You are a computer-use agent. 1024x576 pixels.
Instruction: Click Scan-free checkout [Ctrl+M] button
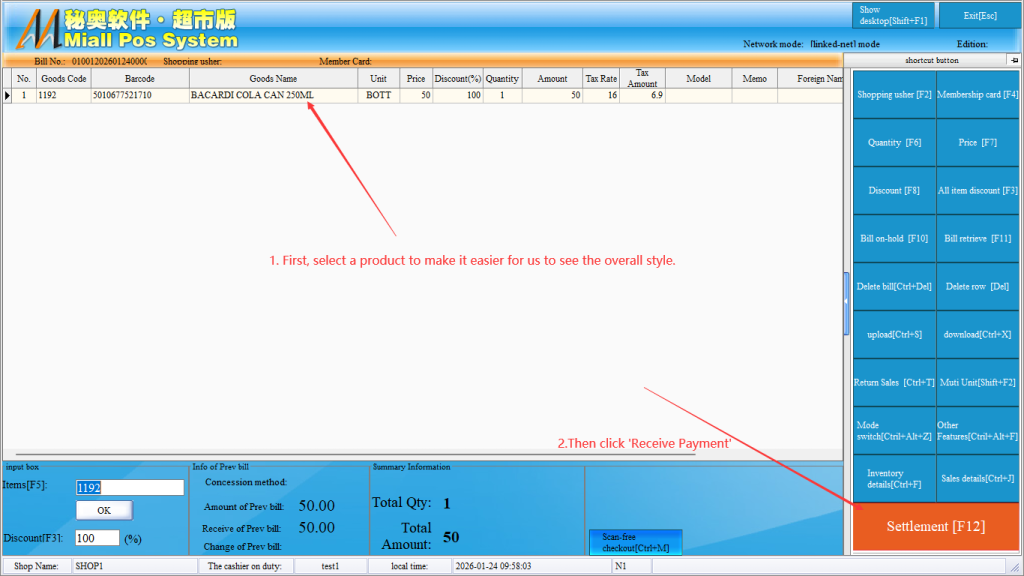[635, 543]
